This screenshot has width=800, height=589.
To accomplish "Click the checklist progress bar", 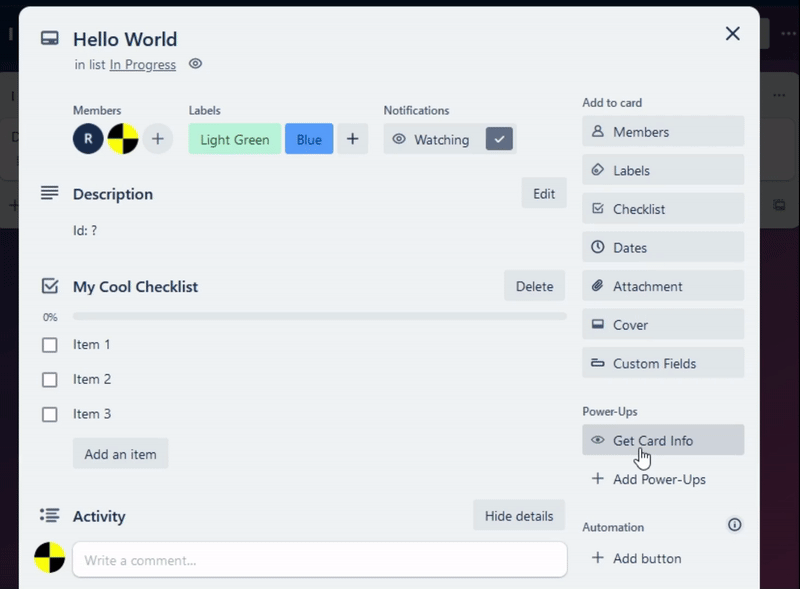I will pyautogui.click(x=319, y=317).
